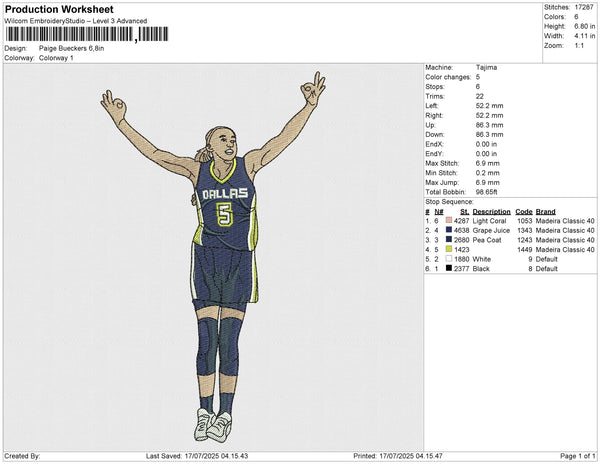
Task: Click the 'St.' column header
Action: [x=465, y=212]
